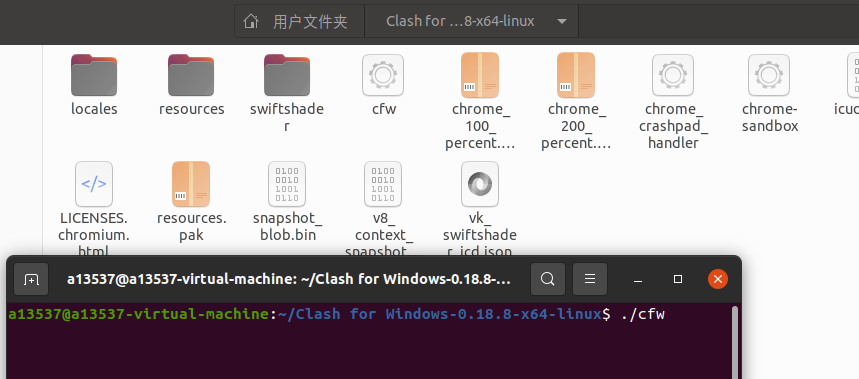Open a new terminal tab
The width and height of the screenshot is (859, 379).
pos(31,279)
